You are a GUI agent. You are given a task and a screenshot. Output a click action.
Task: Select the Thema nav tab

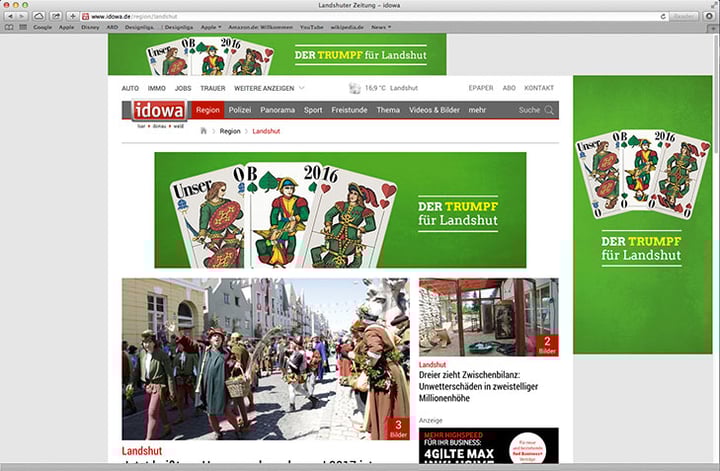[x=388, y=110]
